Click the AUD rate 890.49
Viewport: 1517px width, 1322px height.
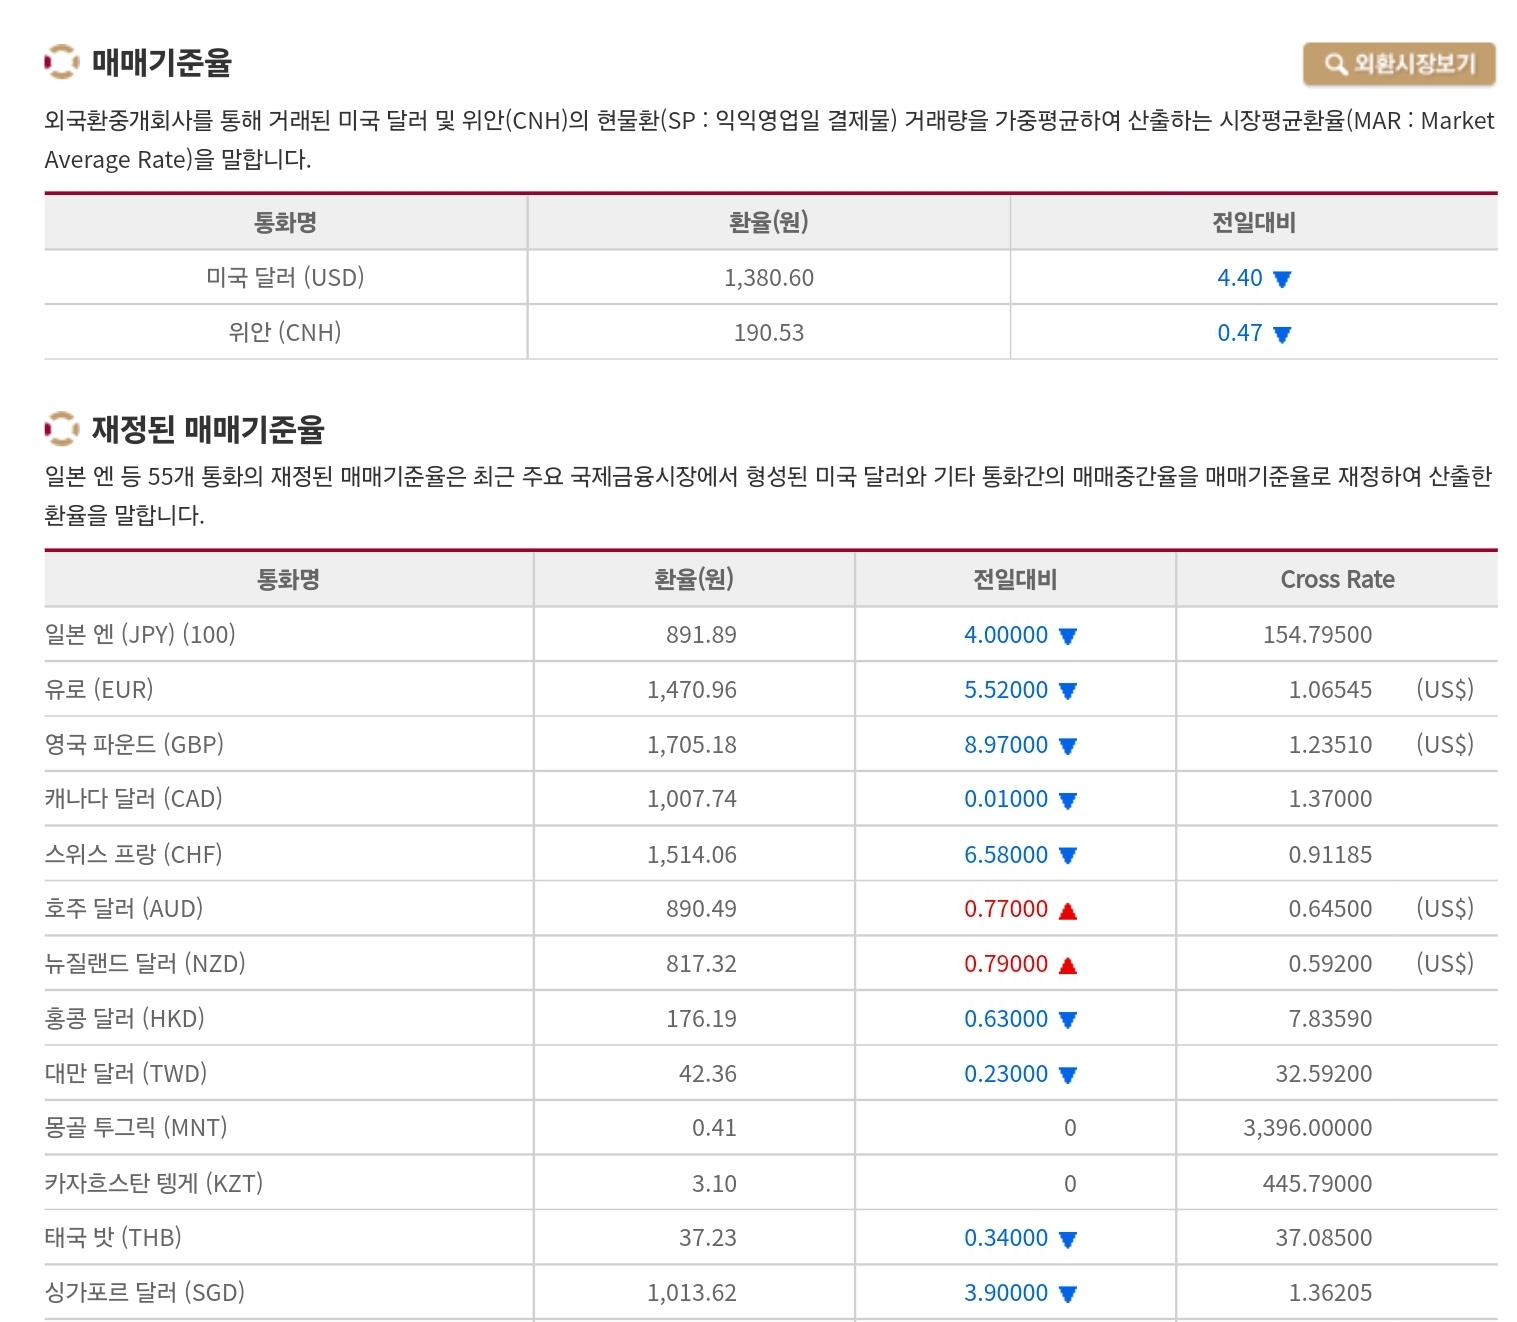click(x=701, y=909)
